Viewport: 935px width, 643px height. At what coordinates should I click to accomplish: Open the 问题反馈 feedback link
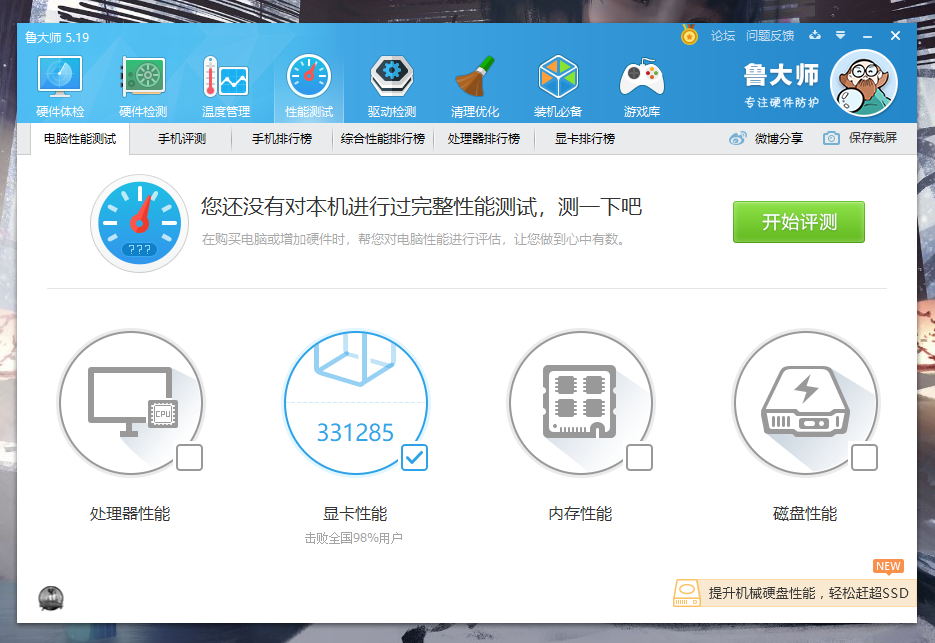[x=770, y=36]
